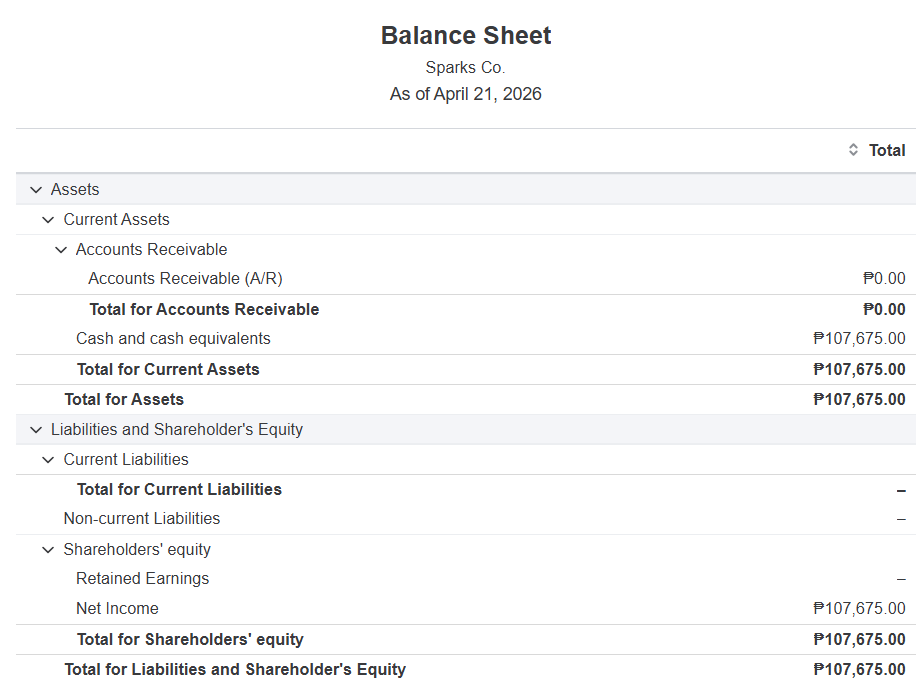Image resolution: width=923 pixels, height=683 pixels.
Task: Click the Retained Earnings dash value
Action: tap(901, 580)
